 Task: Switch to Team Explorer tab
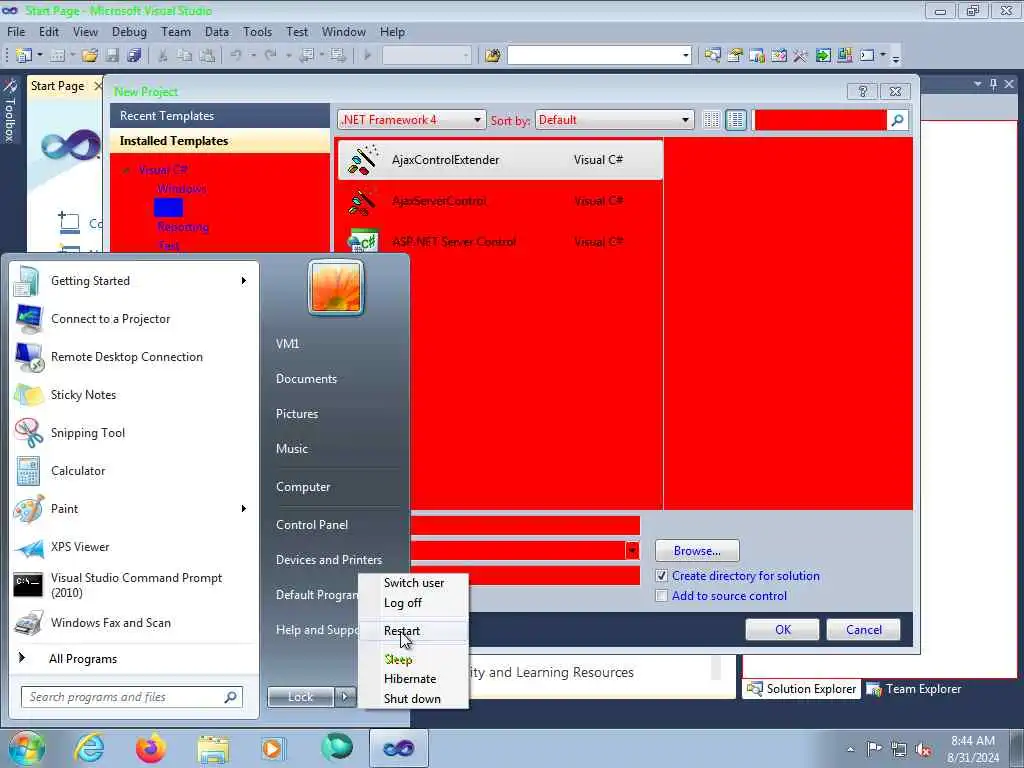click(x=914, y=689)
